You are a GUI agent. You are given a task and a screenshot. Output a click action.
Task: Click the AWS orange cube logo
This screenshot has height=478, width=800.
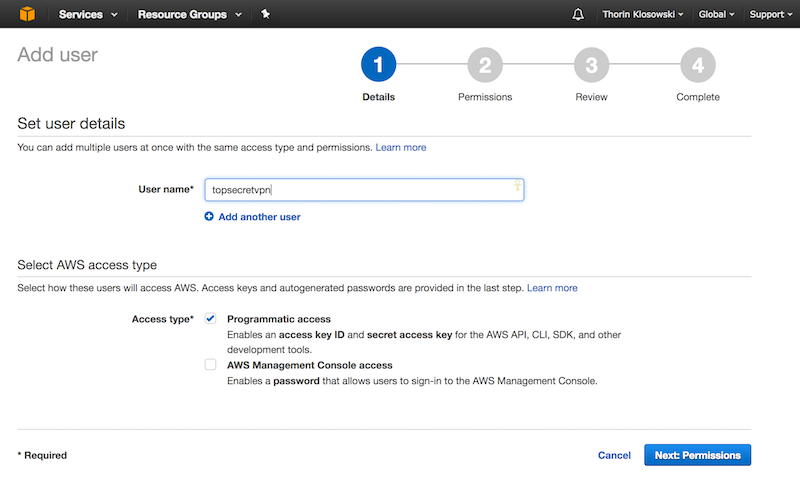point(27,14)
